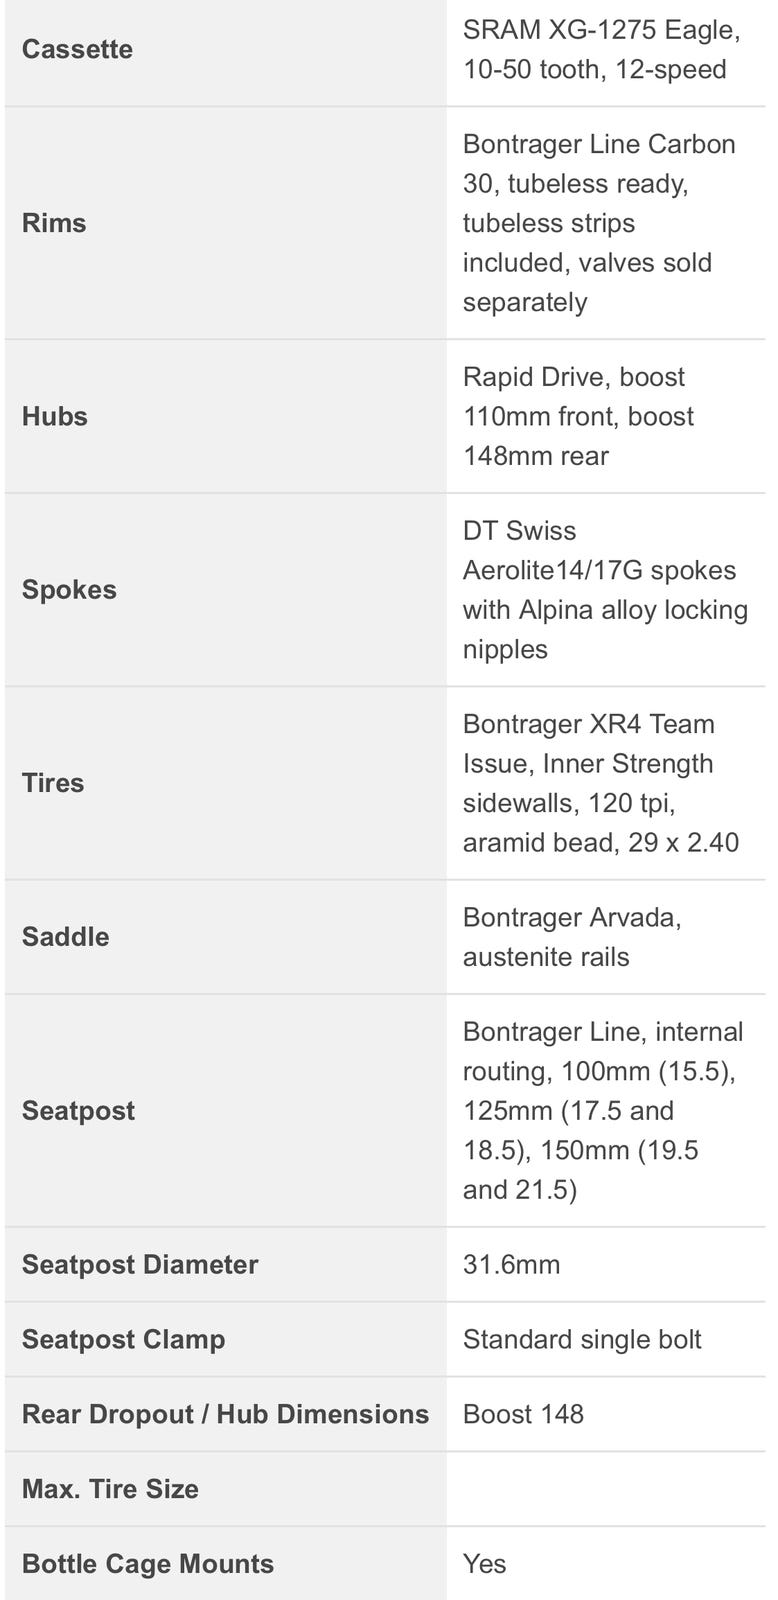The image size is (778, 1600).
Task: Click the Bontrager Arvada saddle value
Action: (x=572, y=937)
